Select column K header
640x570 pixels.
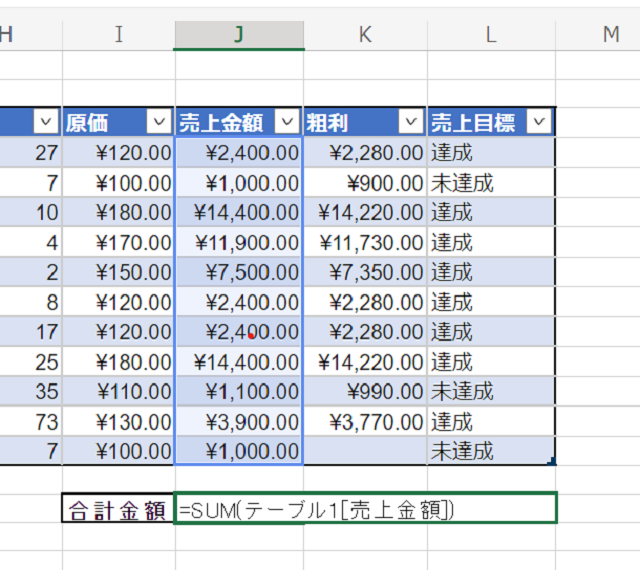click(x=365, y=35)
